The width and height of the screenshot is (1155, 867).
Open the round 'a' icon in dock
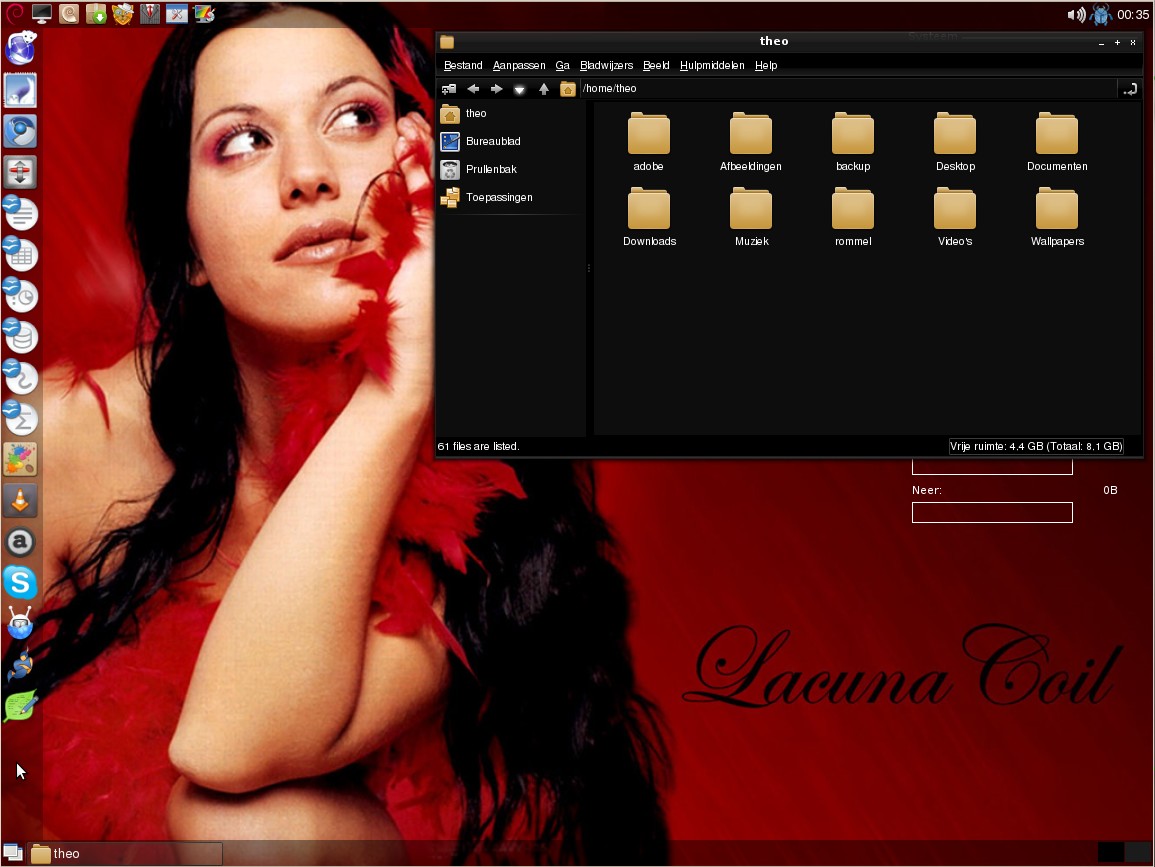(21, 542)
